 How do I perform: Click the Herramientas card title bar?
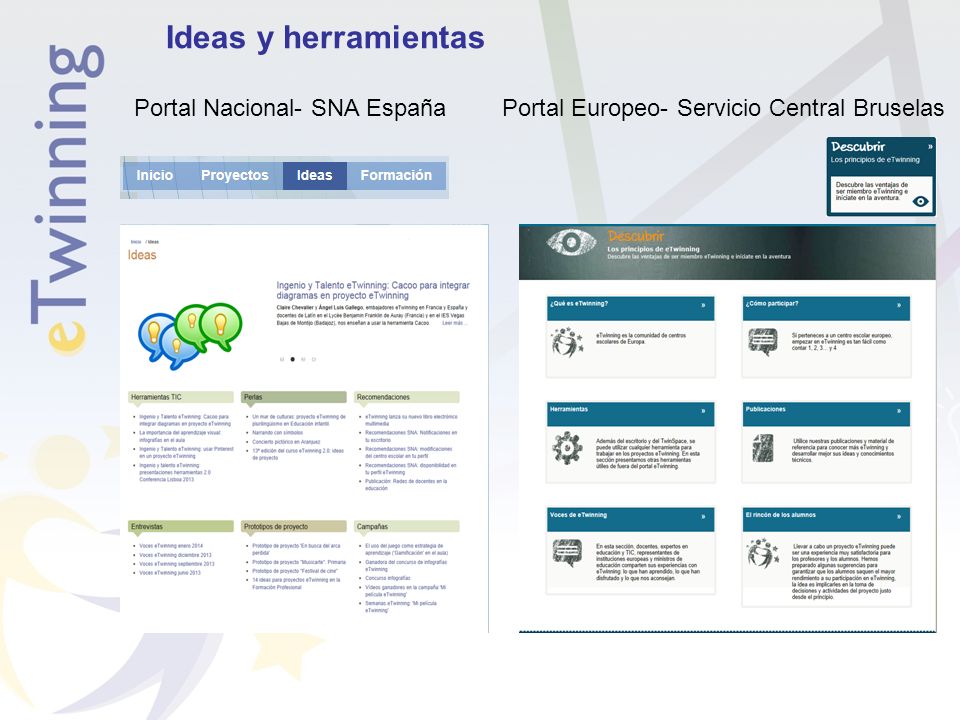[x=631, y=414]
